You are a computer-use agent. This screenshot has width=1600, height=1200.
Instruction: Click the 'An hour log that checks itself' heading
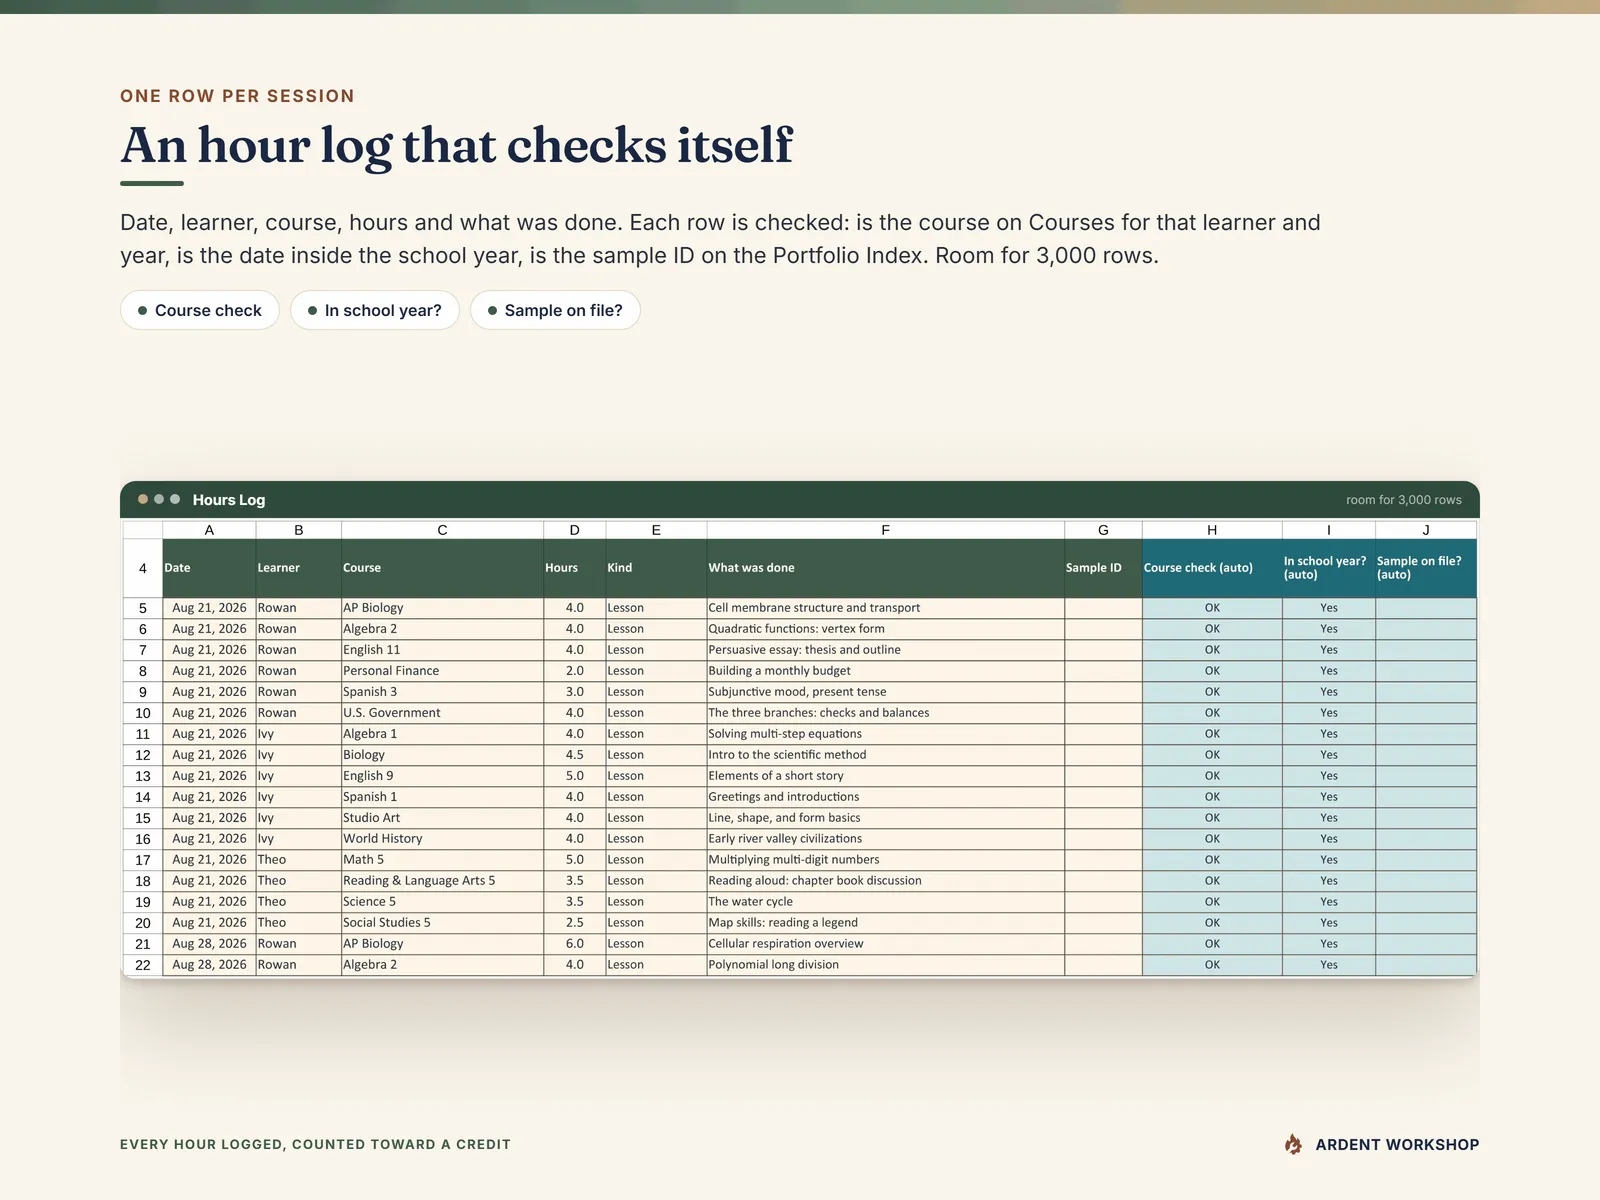click(457, 146)
